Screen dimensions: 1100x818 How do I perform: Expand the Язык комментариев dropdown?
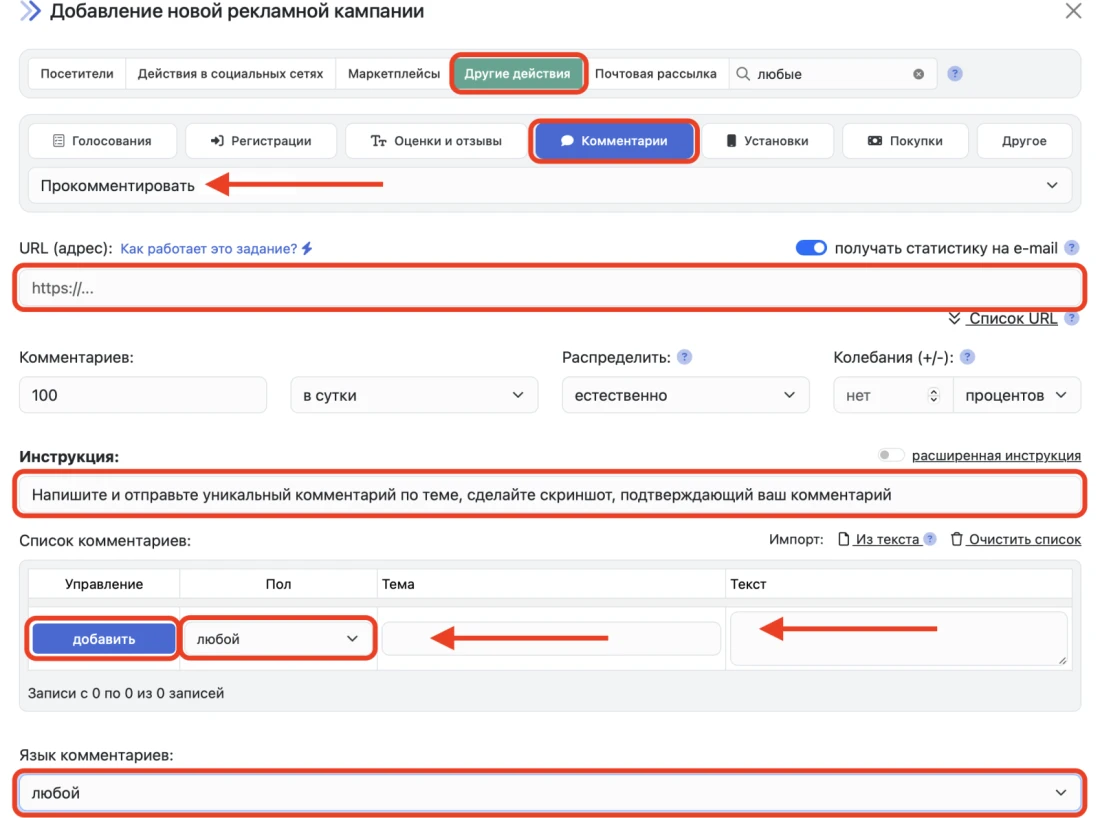pos(549,793)
